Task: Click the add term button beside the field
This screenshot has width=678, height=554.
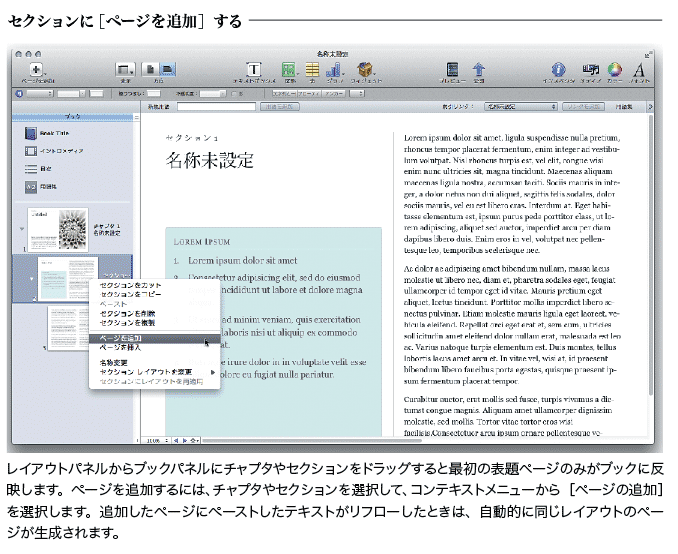Action: pos(280,106)
